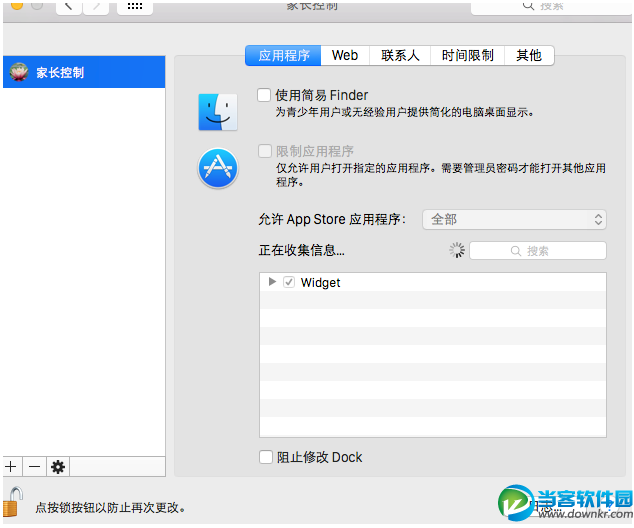Switch to the 其他 tab
The width and height of the screenshot is (634, 528).
coord(529,55)
